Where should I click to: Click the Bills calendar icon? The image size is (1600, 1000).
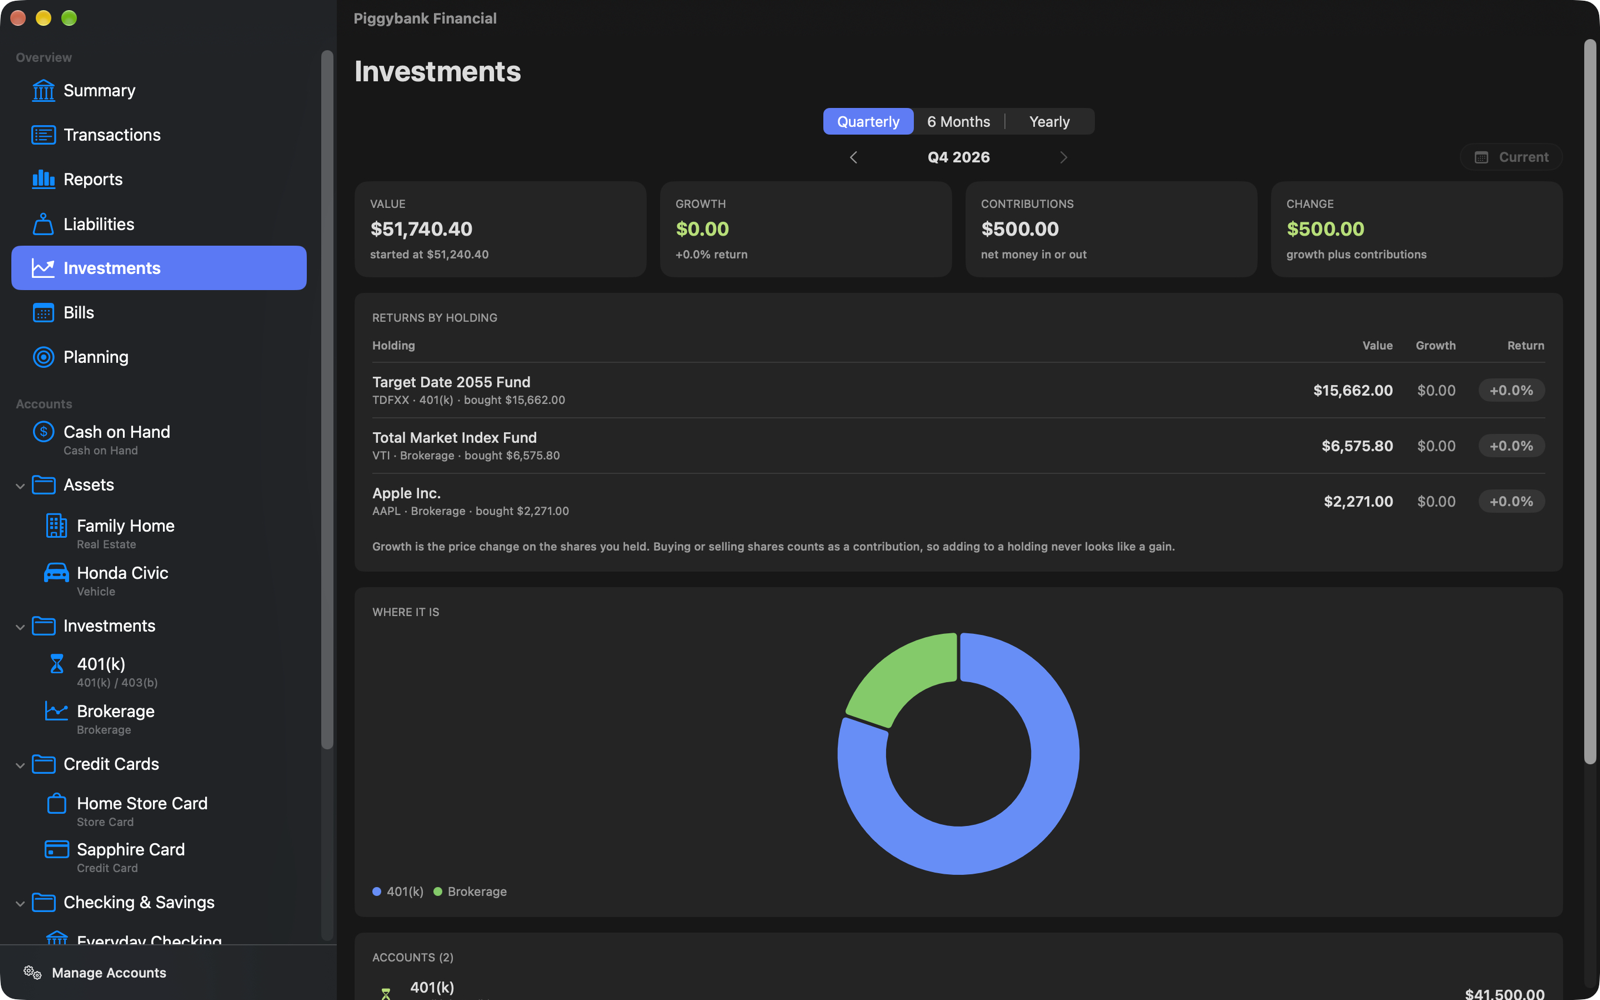pos(43,313)
